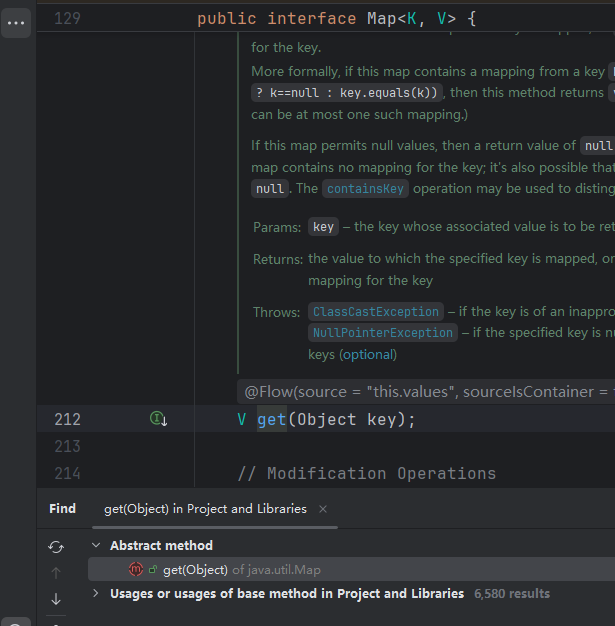Click the previous occurrence up arrow
615x626 pixels.
click(56, 573)
